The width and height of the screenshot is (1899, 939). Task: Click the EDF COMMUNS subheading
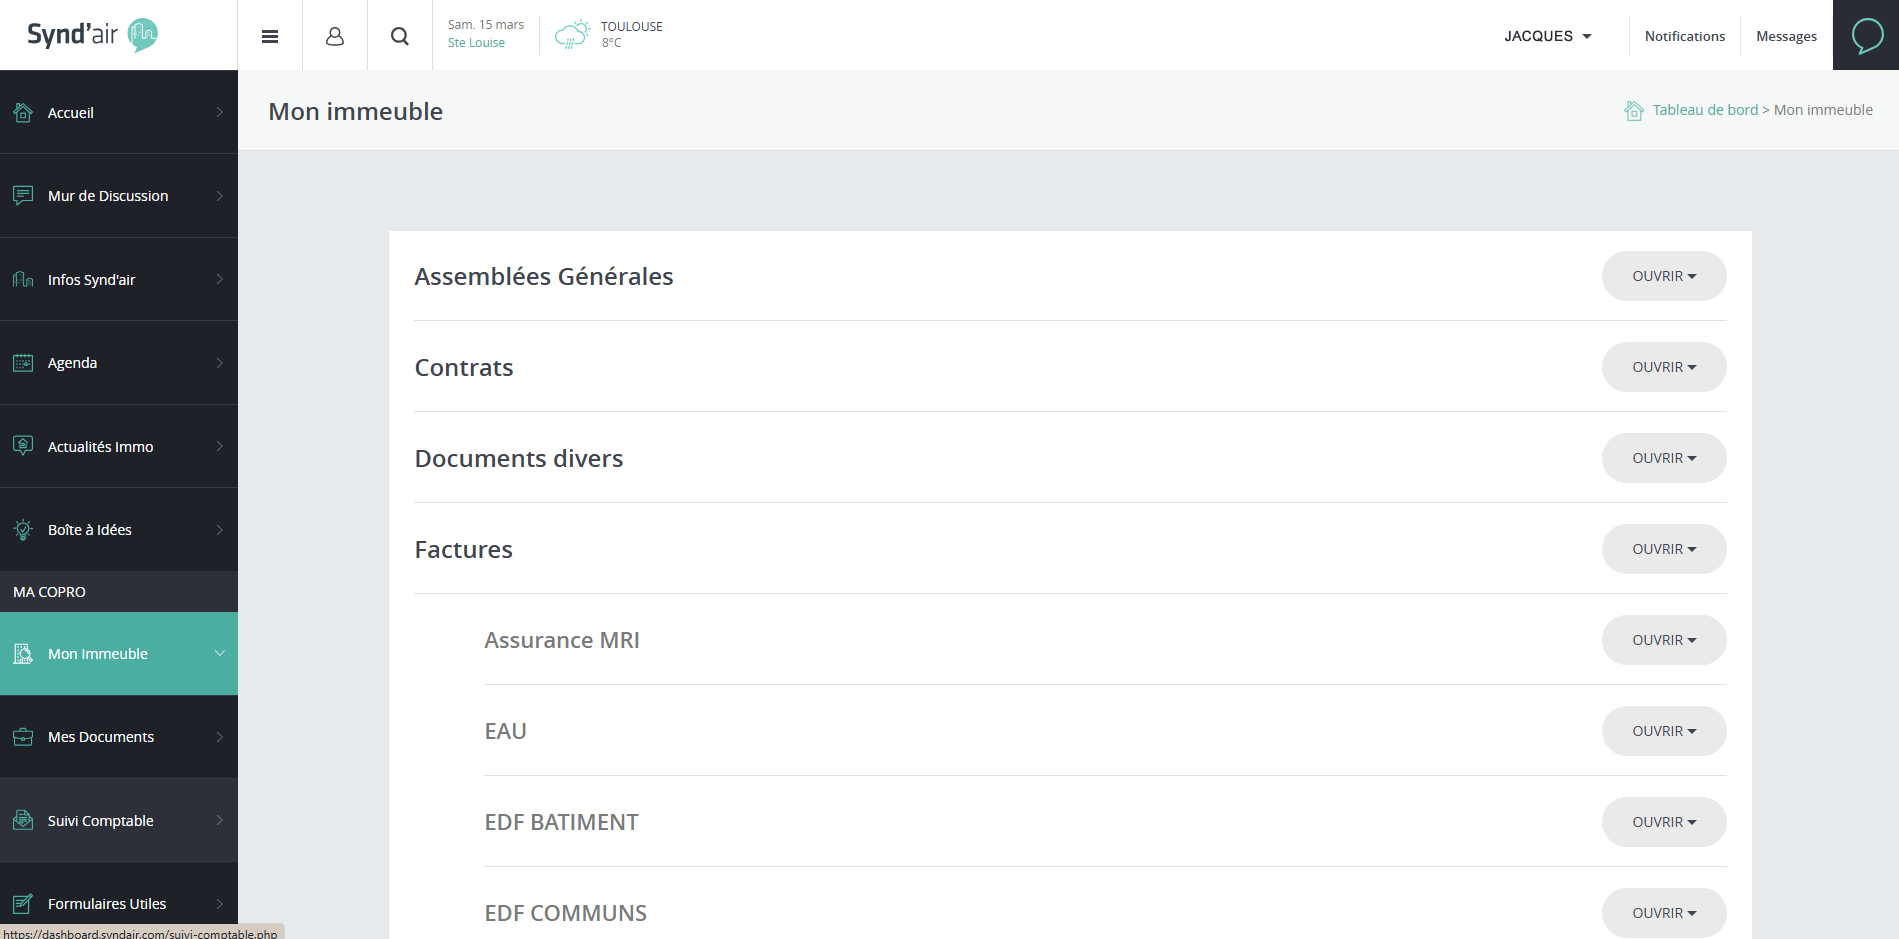[566, 913]
